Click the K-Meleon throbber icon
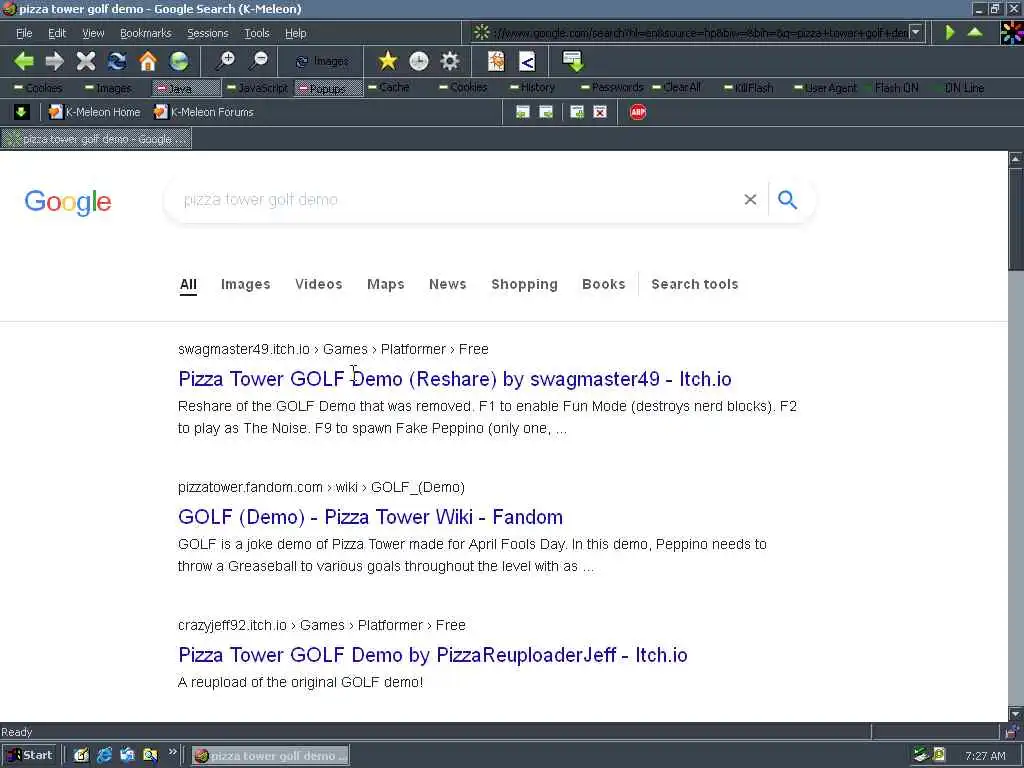Viewport: 1024px width, 768px height. tap(1012, 32)
